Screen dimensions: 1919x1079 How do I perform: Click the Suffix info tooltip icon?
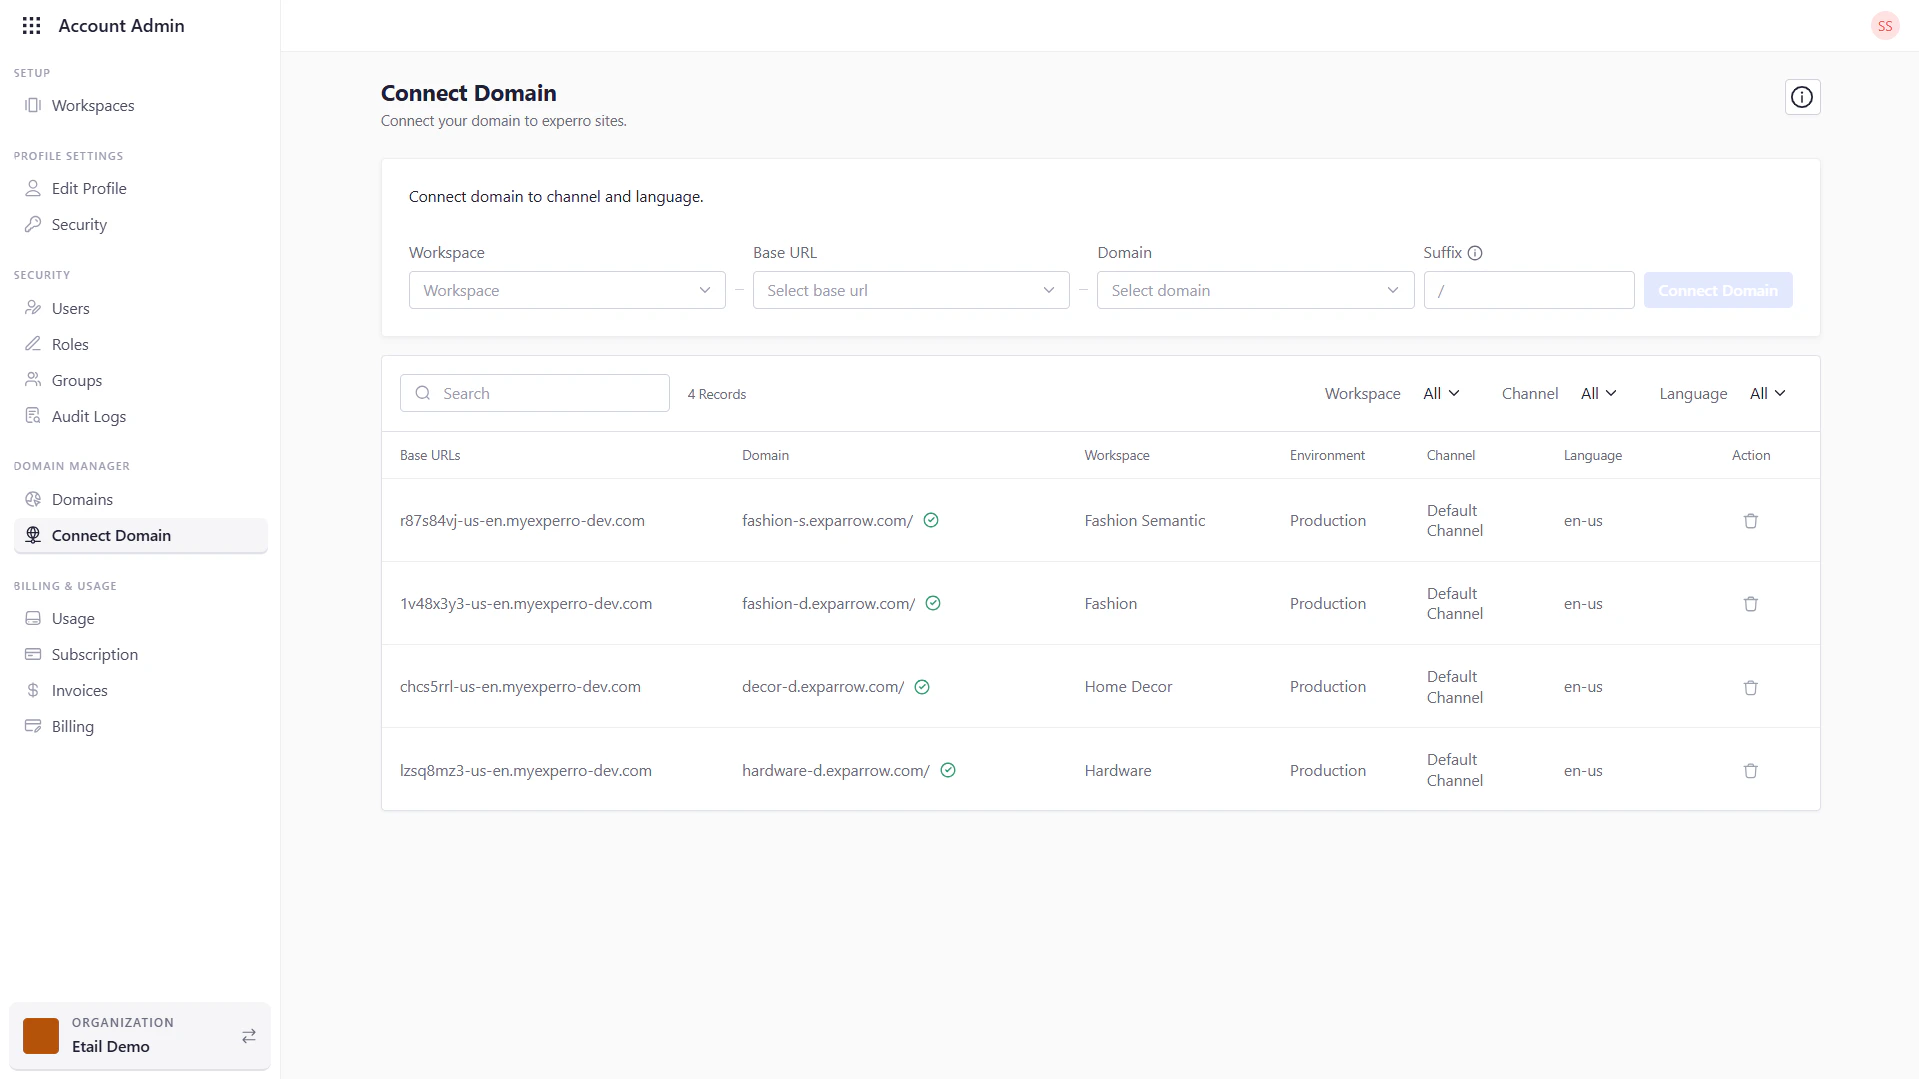(x=1475, y=253)
